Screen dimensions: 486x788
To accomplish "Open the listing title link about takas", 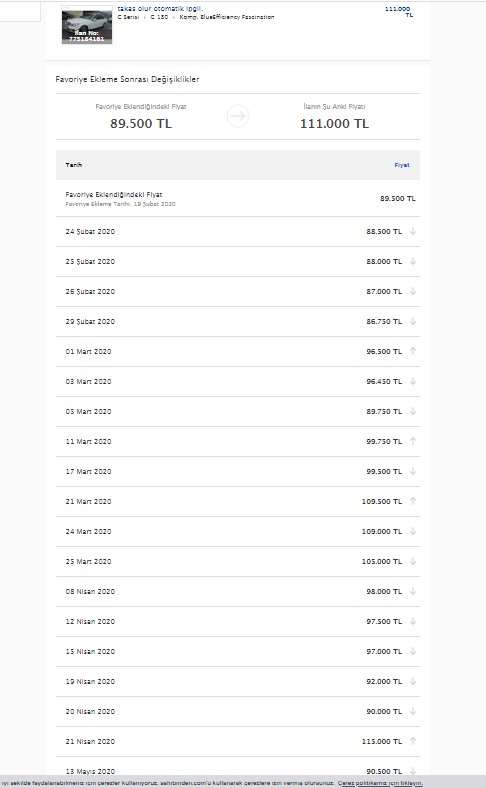I will 159,9.
